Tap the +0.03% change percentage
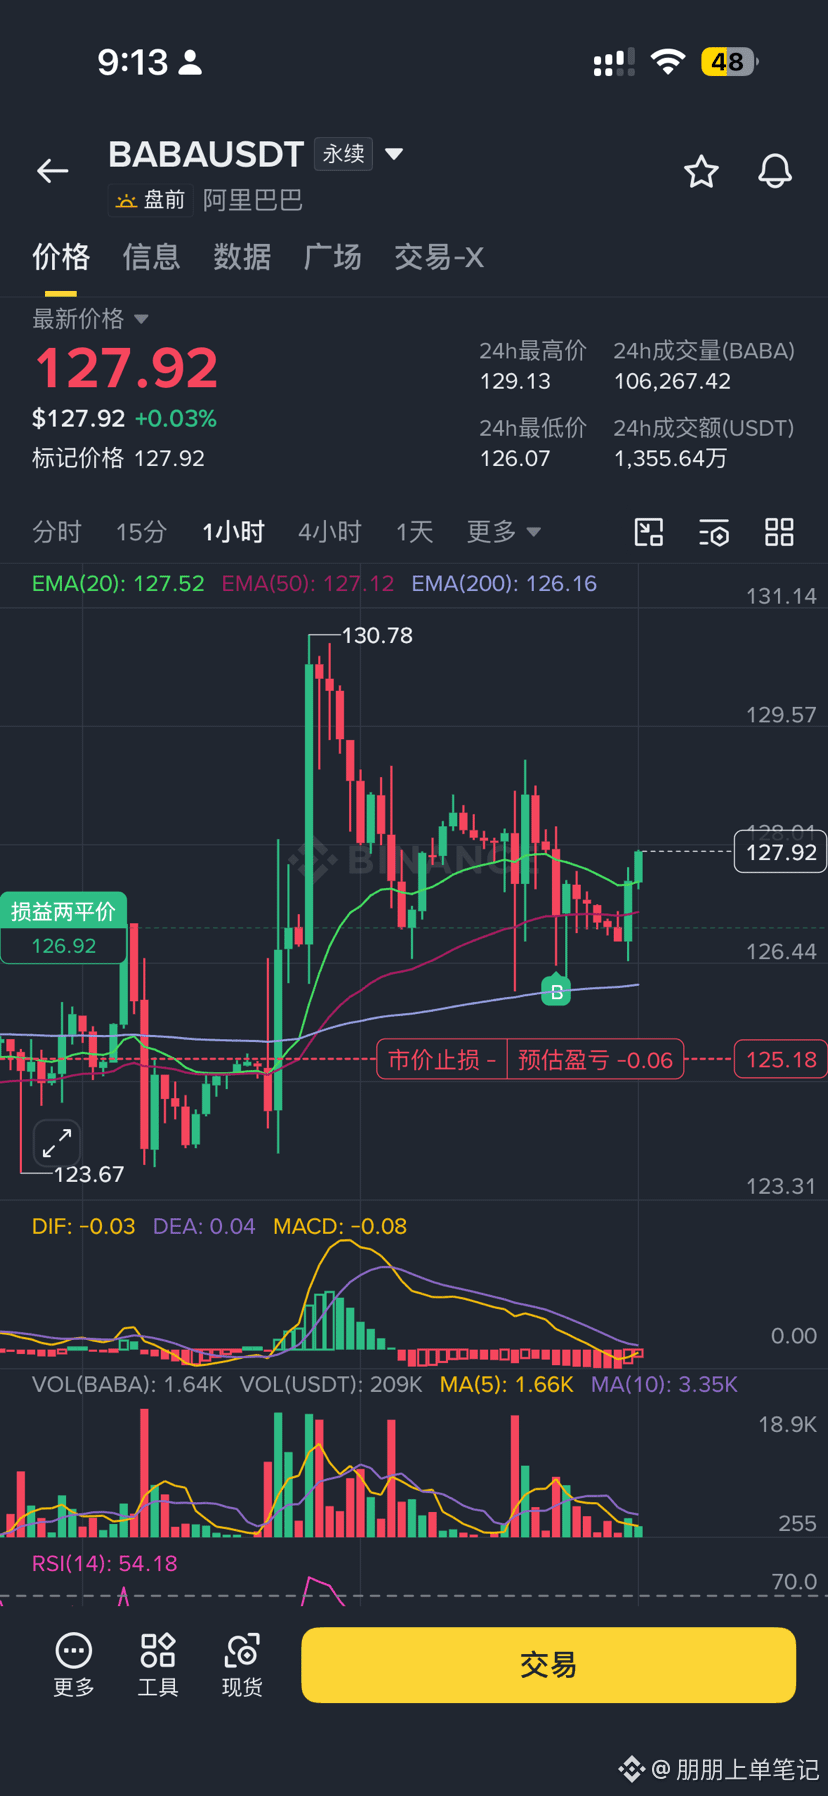The width and height of the screenshot is (828, 1796). (176, 418)
